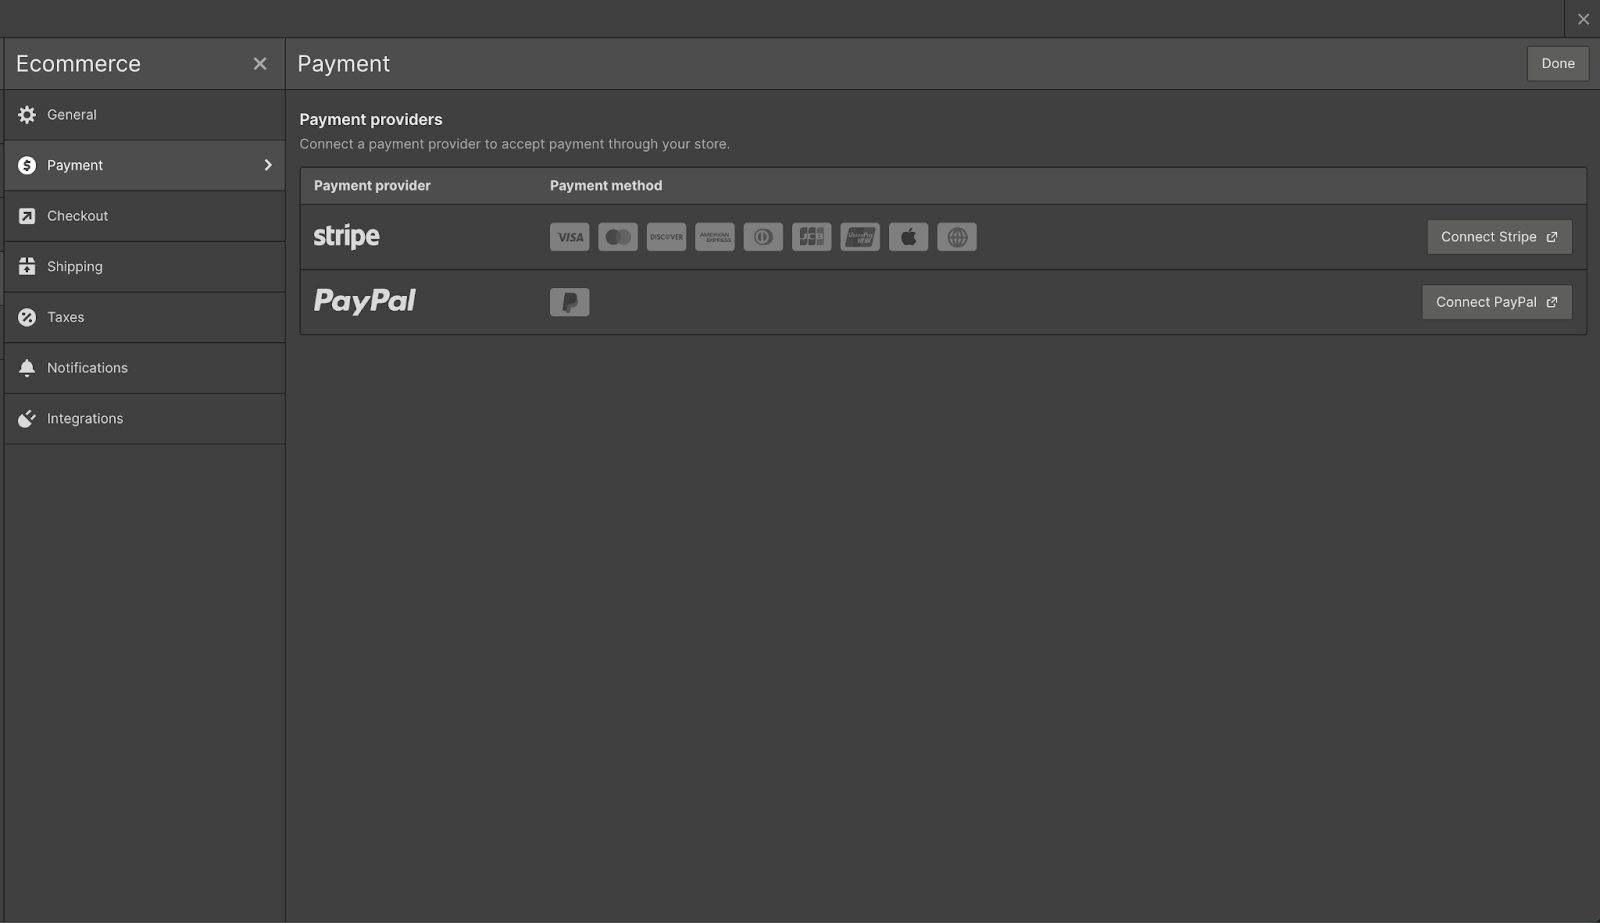Screen dimensions: 1600x923
Task: Select the General settings entry
Action: (x=71, y=114)
